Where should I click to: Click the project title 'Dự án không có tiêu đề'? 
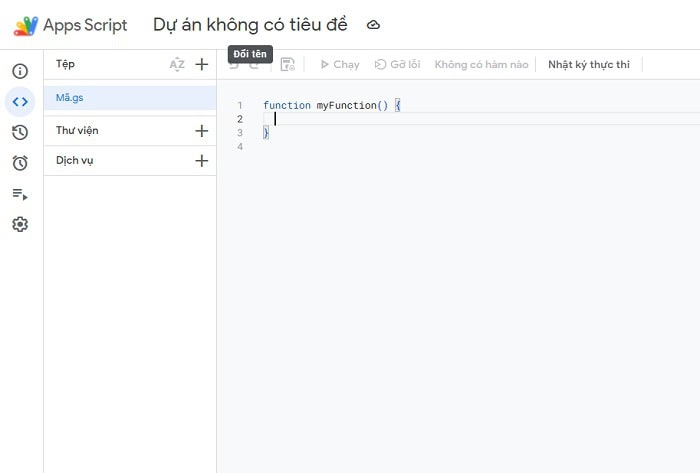point(250,25)
